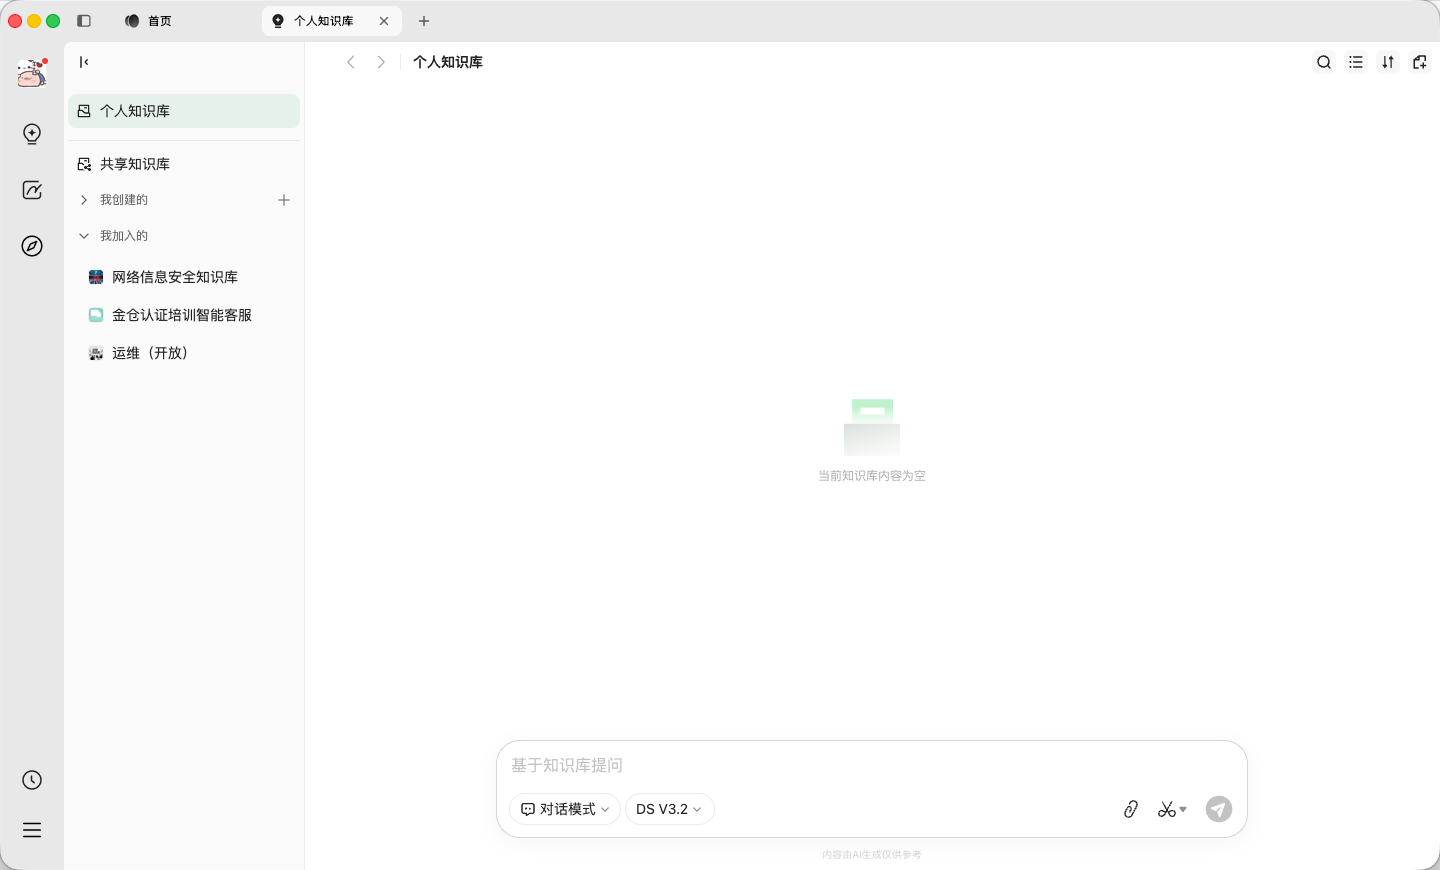The height and width of the screenshot is (870, 1440).
Task: Click the user avatar in left rail
Action: pyautogui.click(x=32, y=73)
